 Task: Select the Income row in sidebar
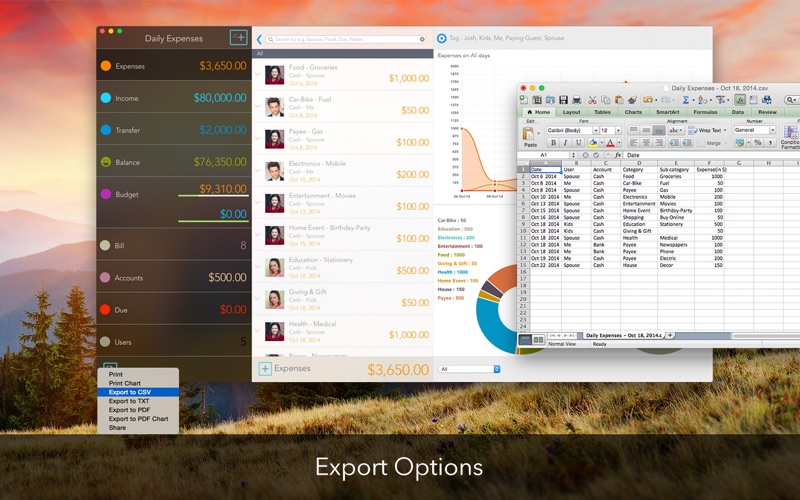pyautogui.click(x=173, y=98)
